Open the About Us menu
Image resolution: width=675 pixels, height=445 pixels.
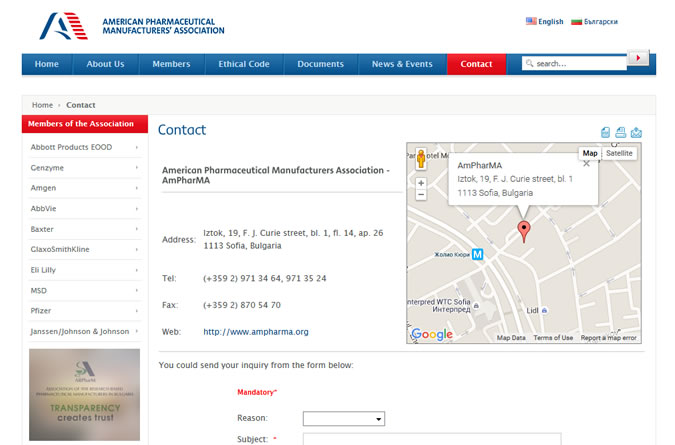(x=105, y=64)
